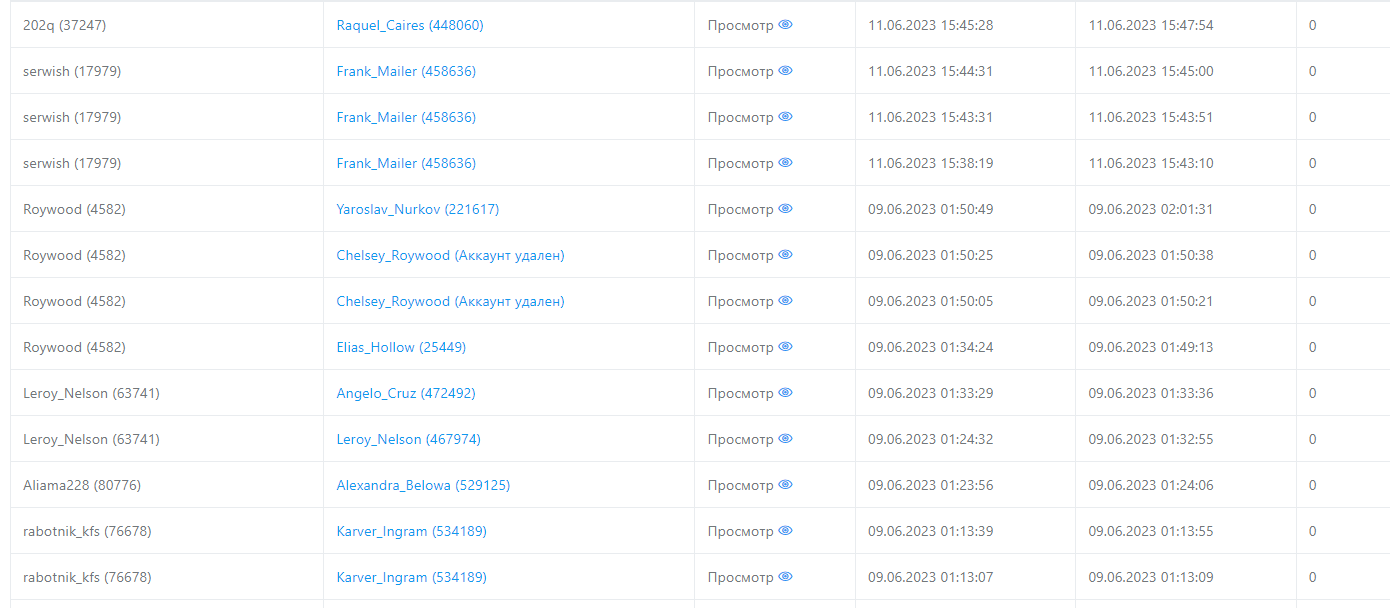Open the Angelo_Cruz (472492) link

(405, 393)
